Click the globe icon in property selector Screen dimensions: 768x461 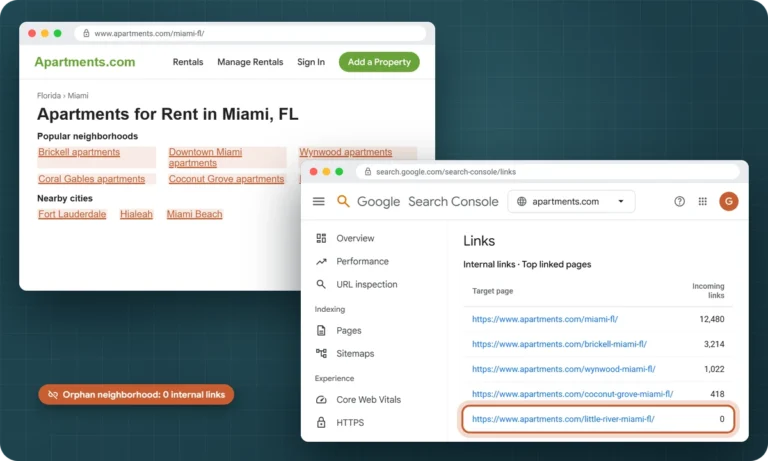[x=522, y=201]
